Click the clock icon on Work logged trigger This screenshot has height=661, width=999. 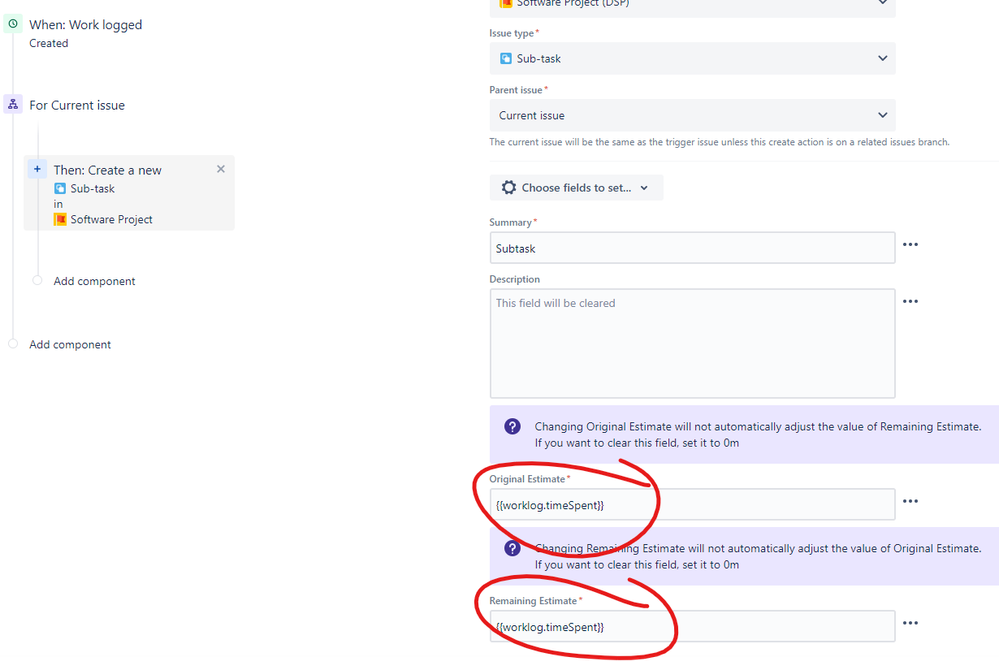click(x=12, y=24)
